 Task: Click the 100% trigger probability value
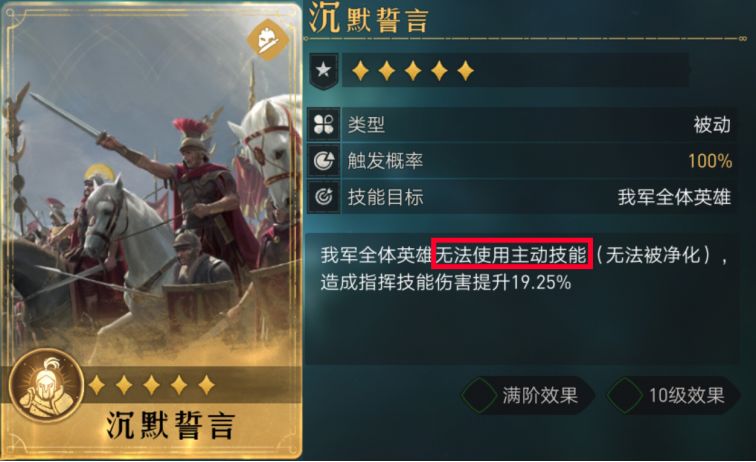point(710,161)
